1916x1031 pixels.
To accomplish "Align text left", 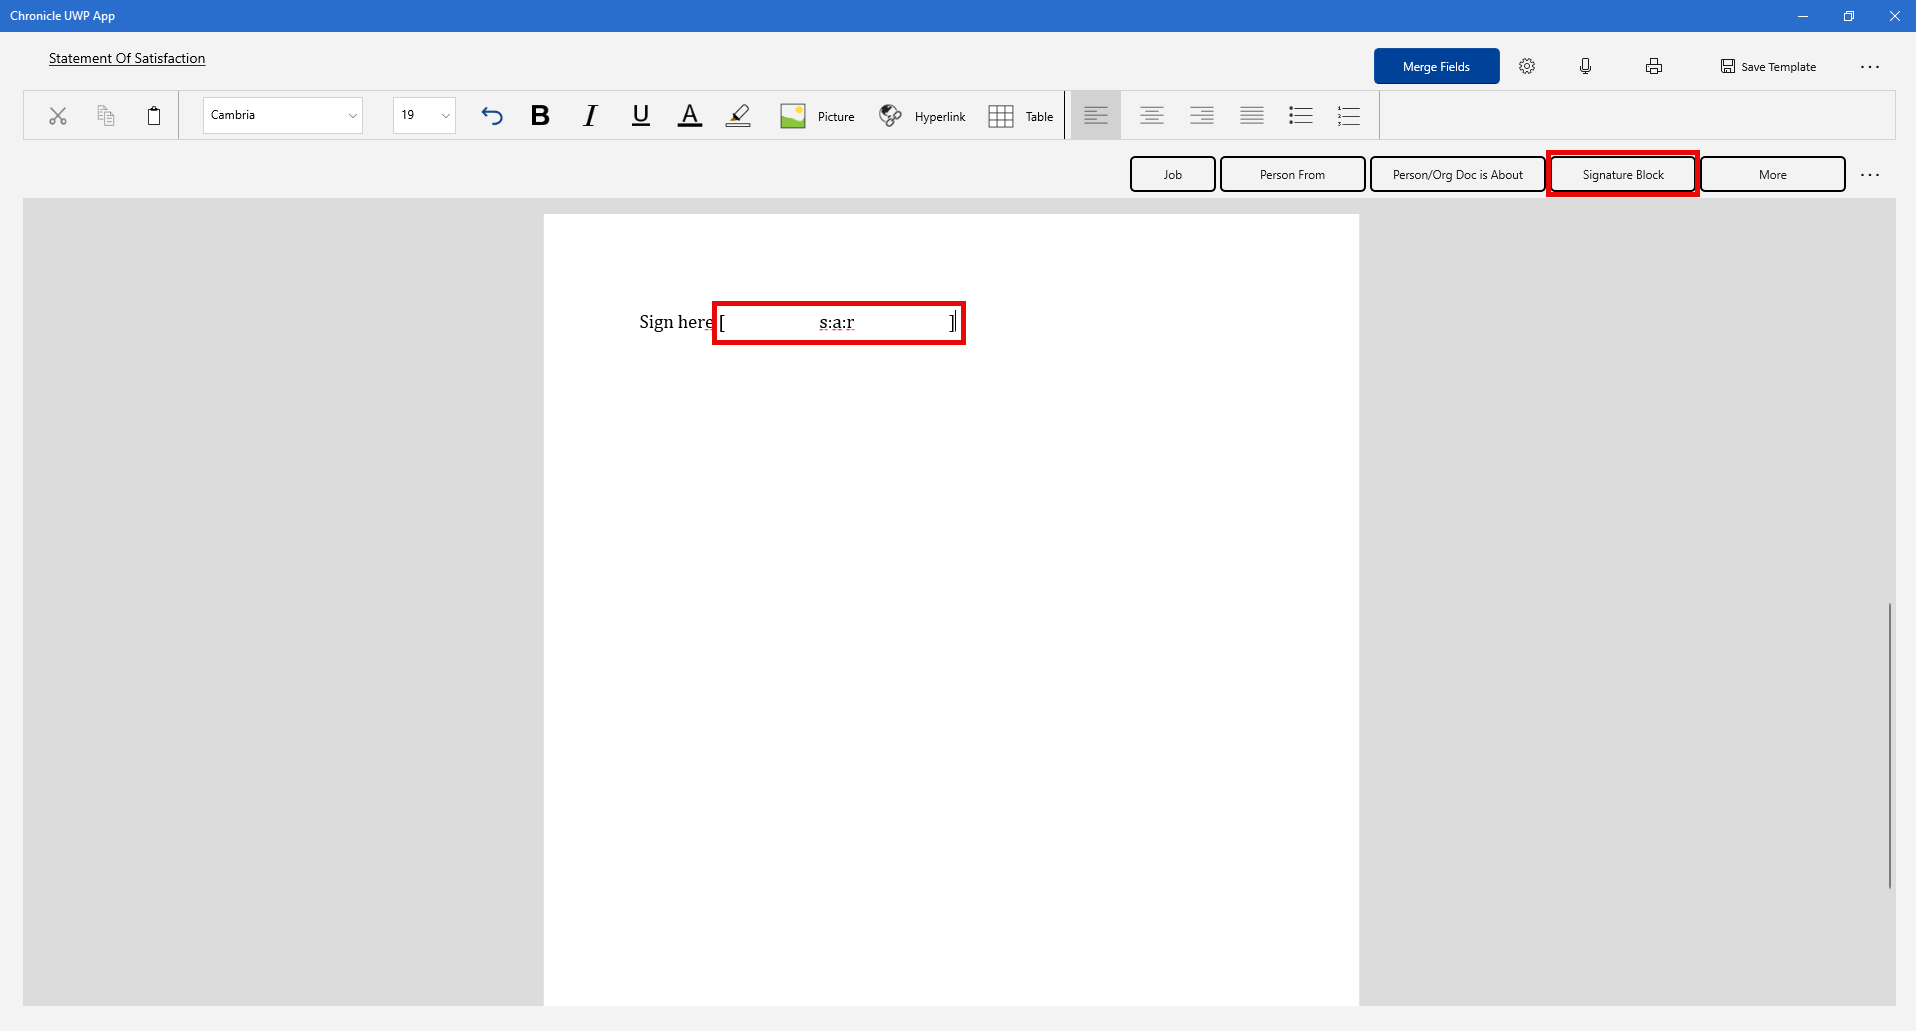I will point(1096,116).
